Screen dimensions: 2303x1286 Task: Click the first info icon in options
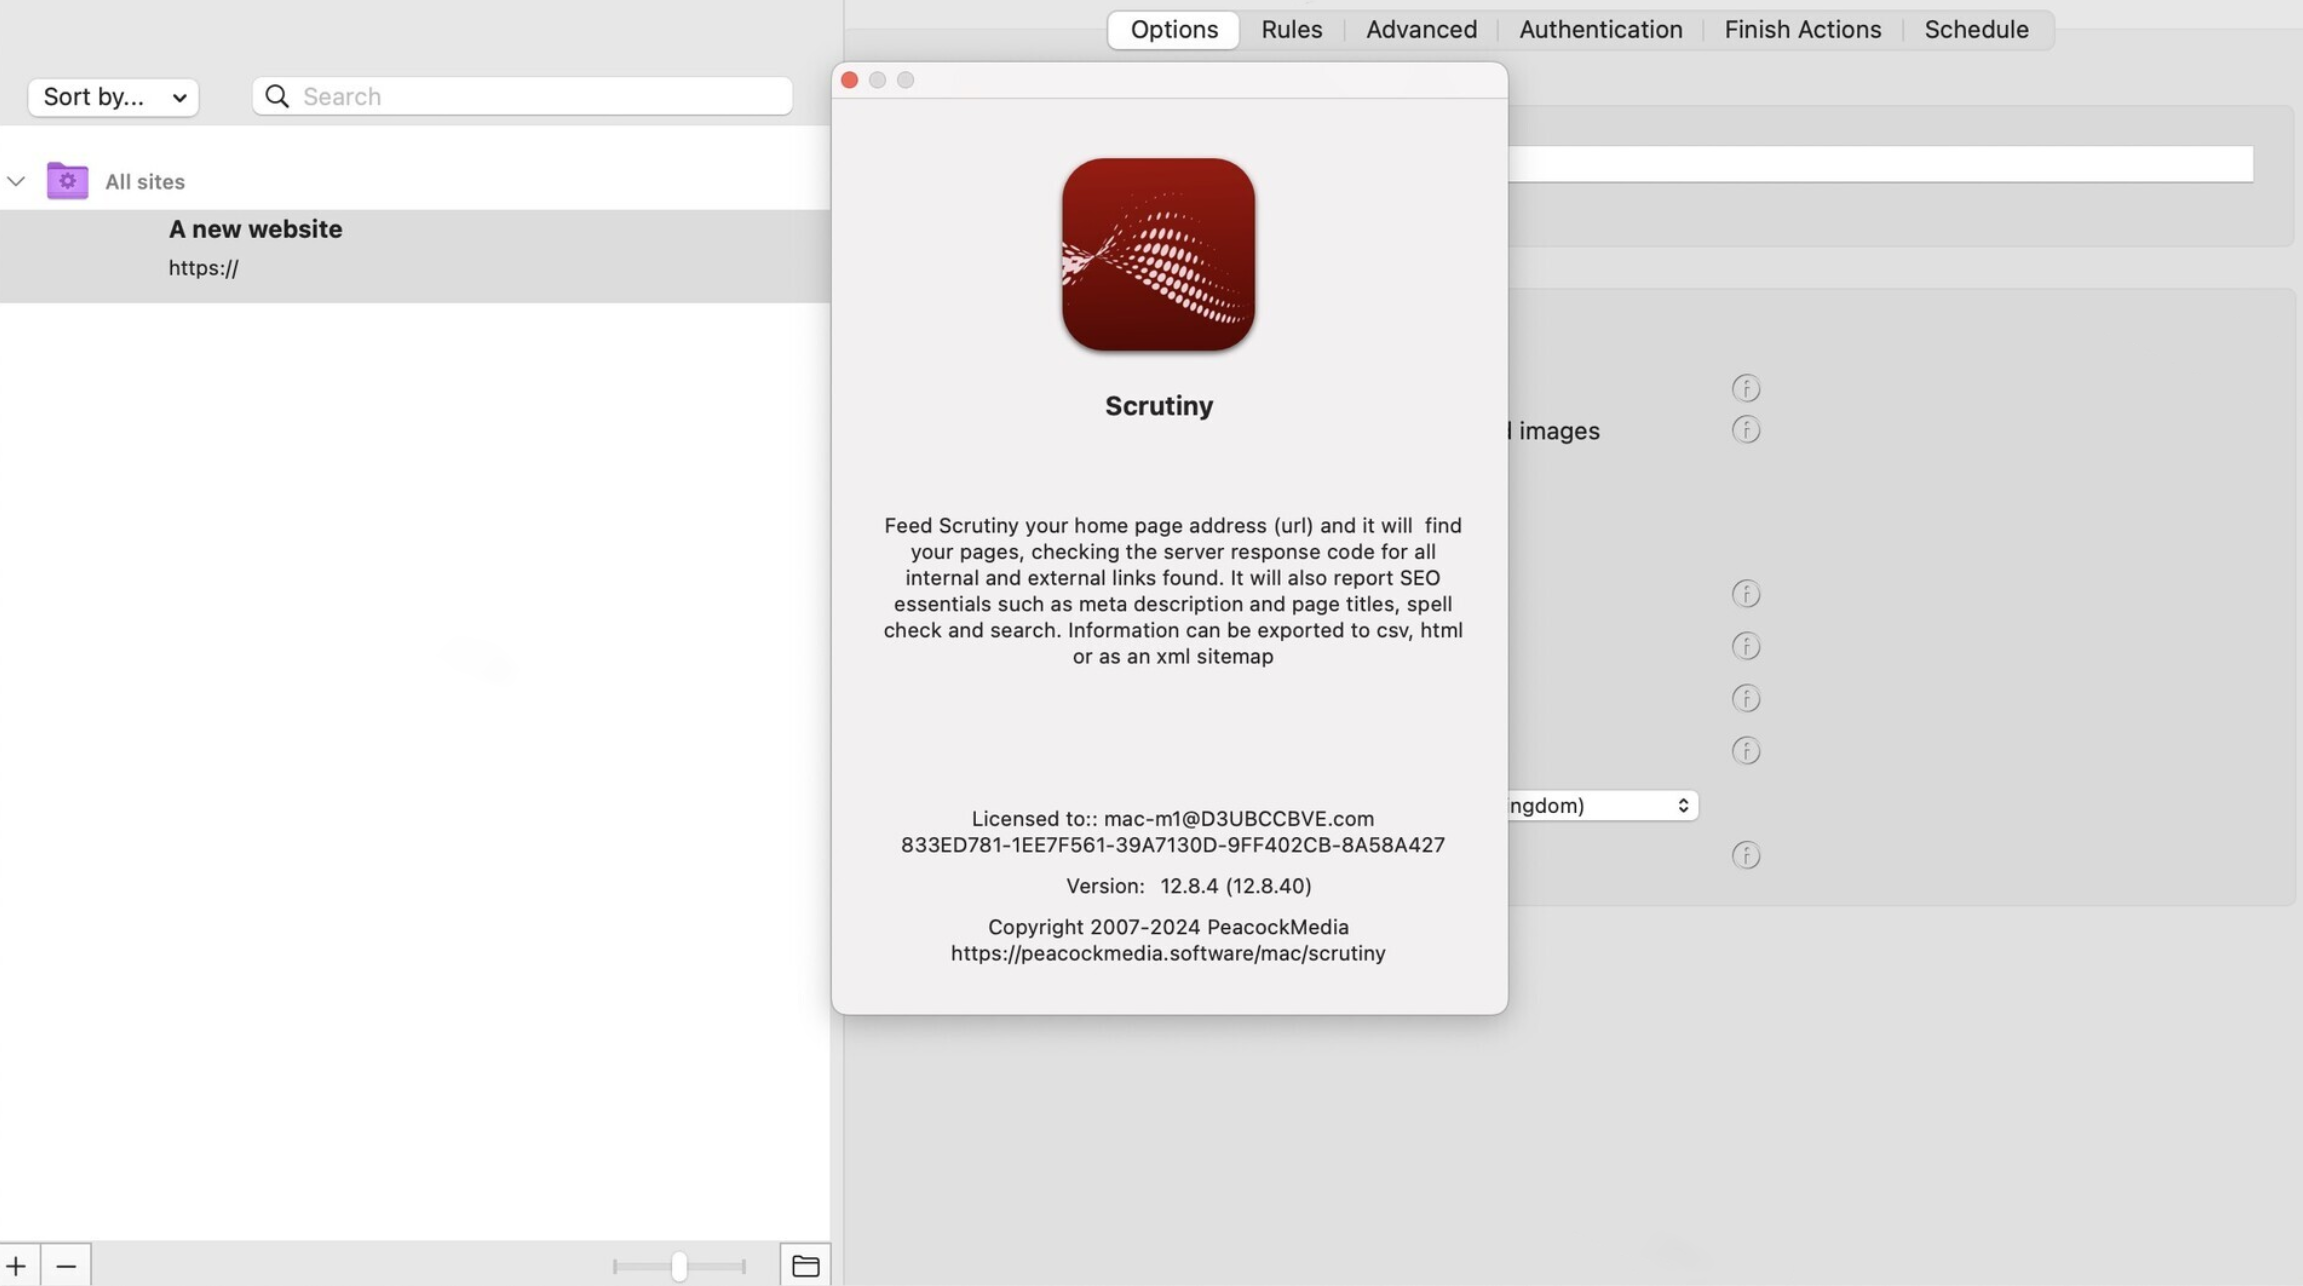pyautogui.click(x=1745, y=388)
